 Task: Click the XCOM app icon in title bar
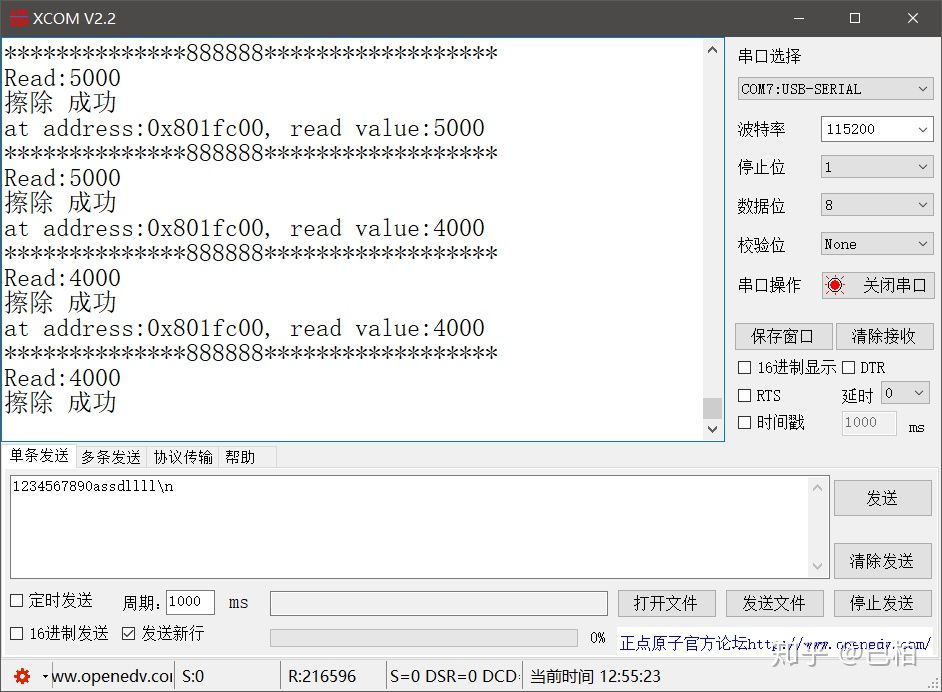pyautogui.click(x=19, y=18)
